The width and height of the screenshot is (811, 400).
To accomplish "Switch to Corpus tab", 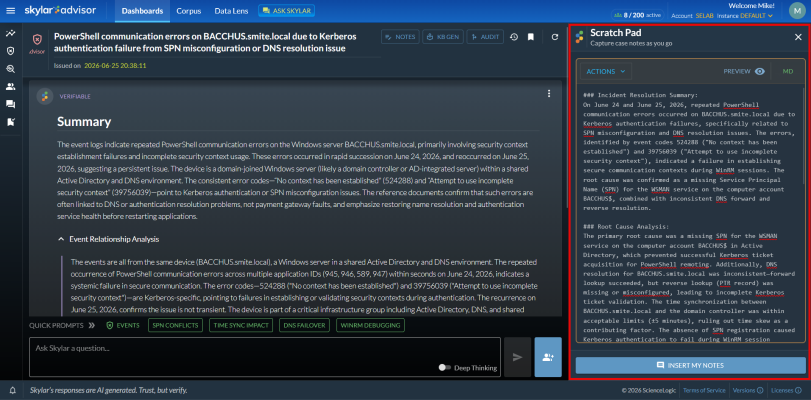I will [x=189, y=11].
